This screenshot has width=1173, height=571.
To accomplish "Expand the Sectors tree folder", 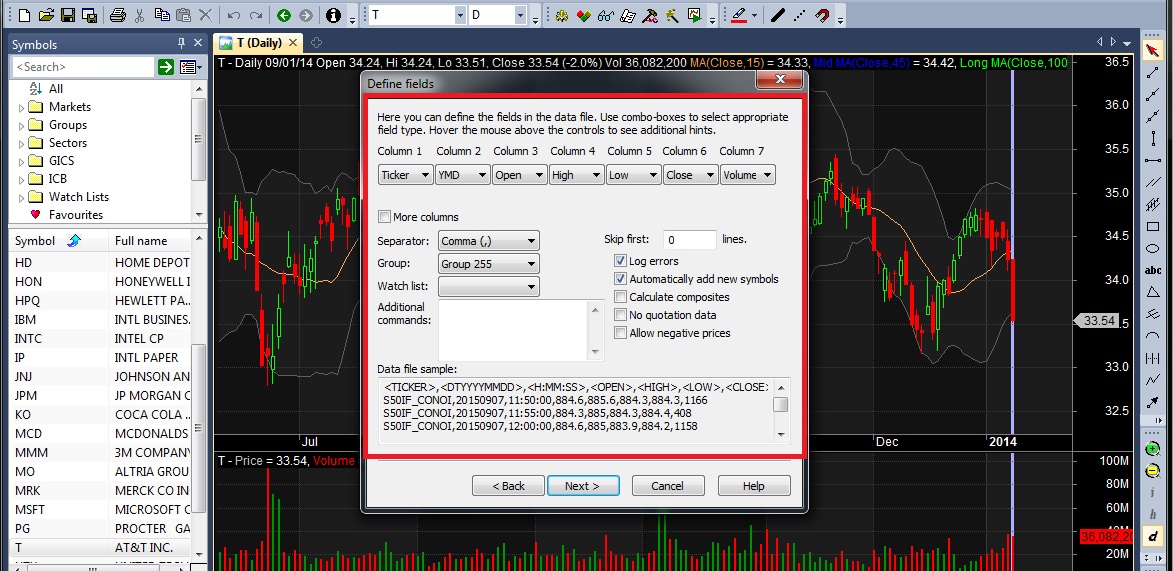I will coord(21,144).
